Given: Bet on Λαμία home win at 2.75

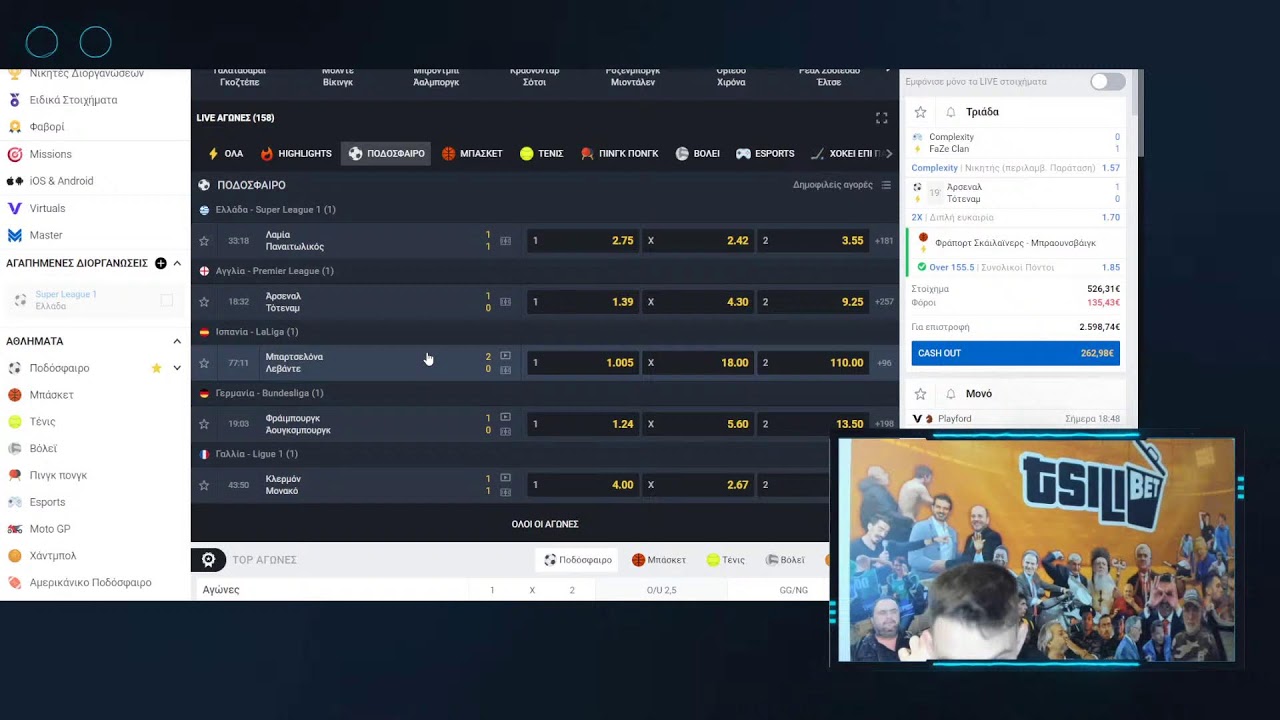Looking at the screenshot, I should [x=583, y=241].
